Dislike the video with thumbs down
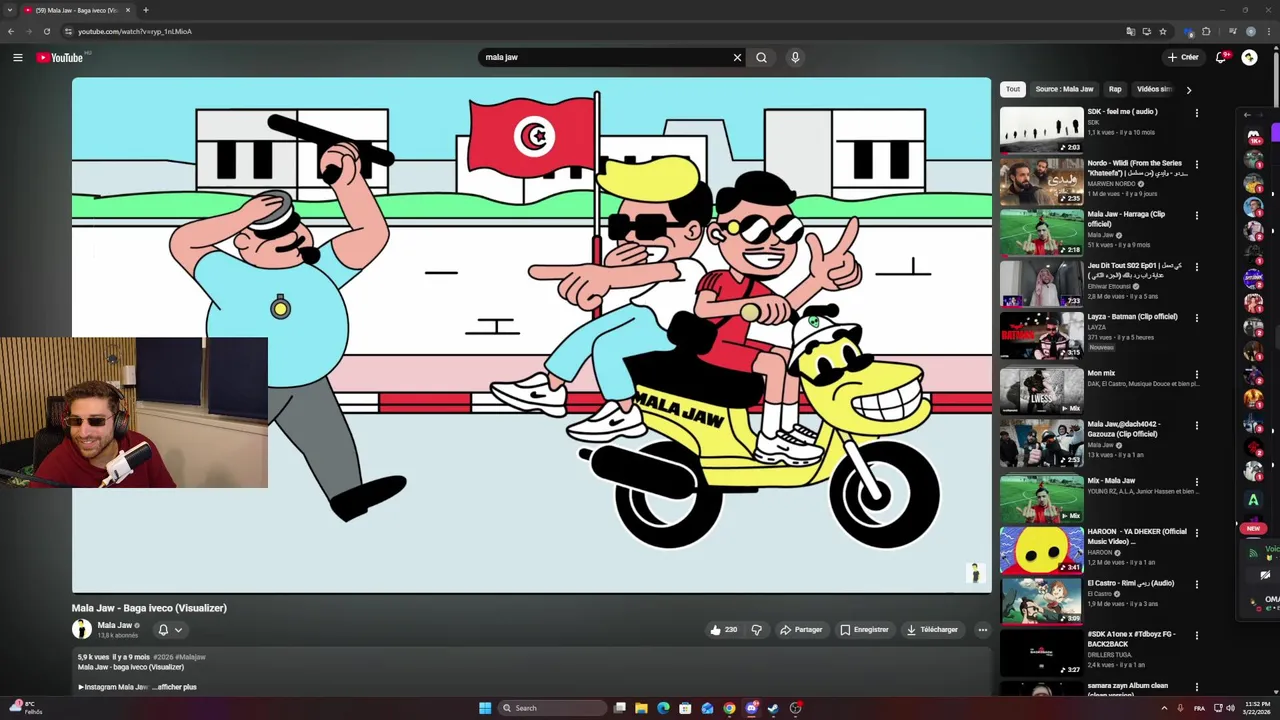Image resolution: width=1280 pixels, height=720 pixels. point(756,630)
